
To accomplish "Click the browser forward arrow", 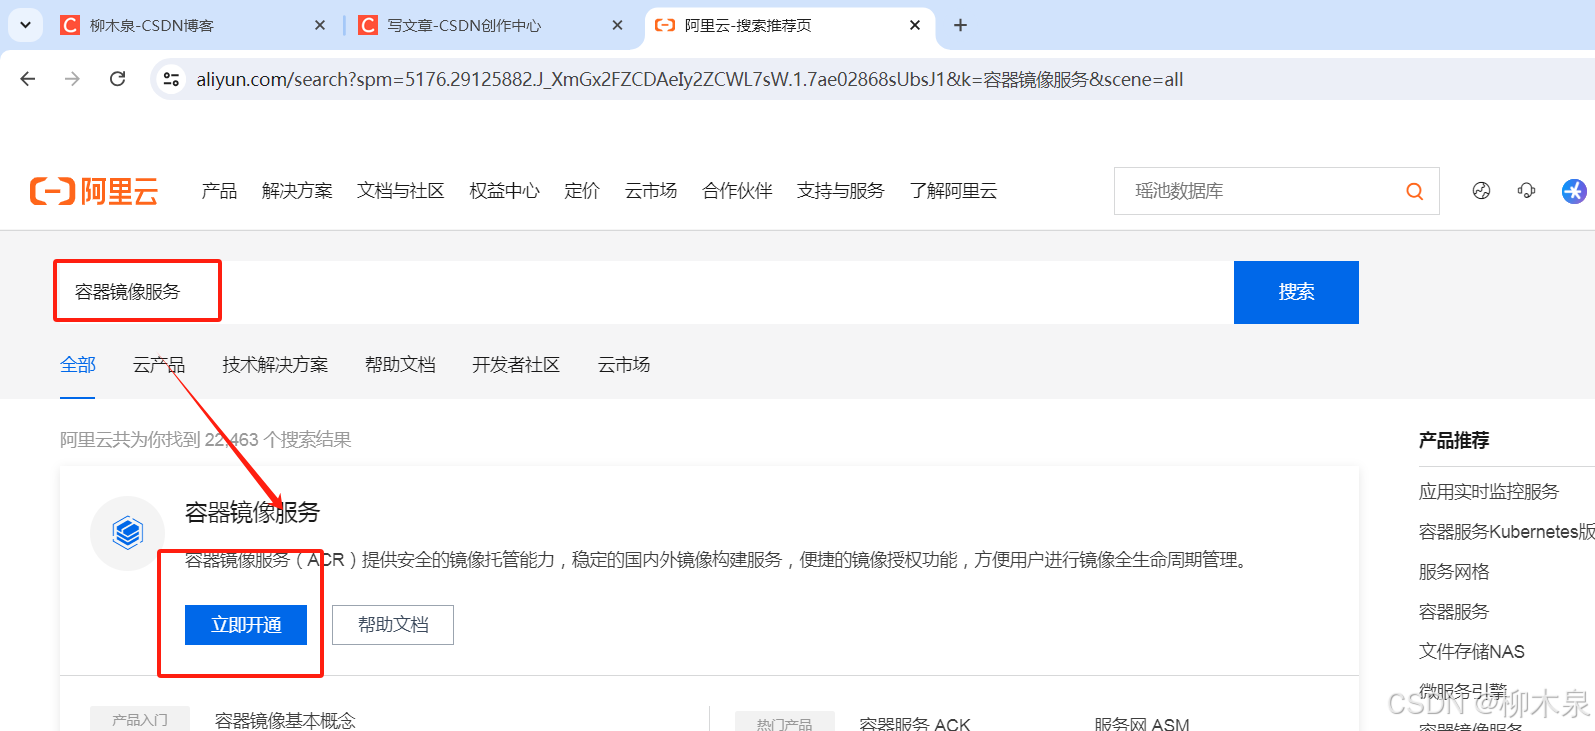I will click(x=72, y=79).
